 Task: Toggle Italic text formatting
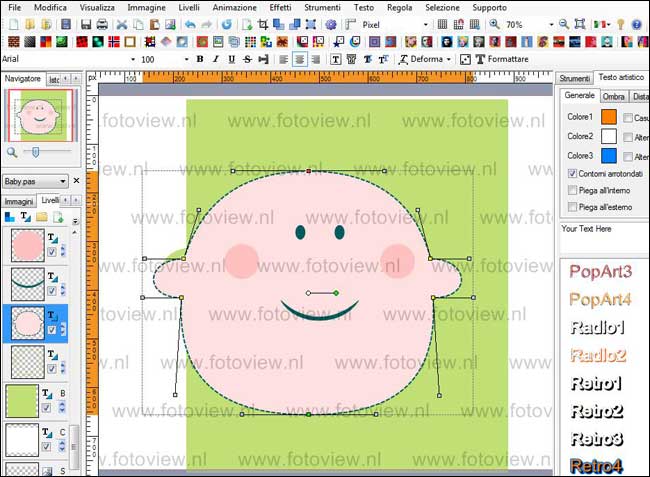coord(215,59)
